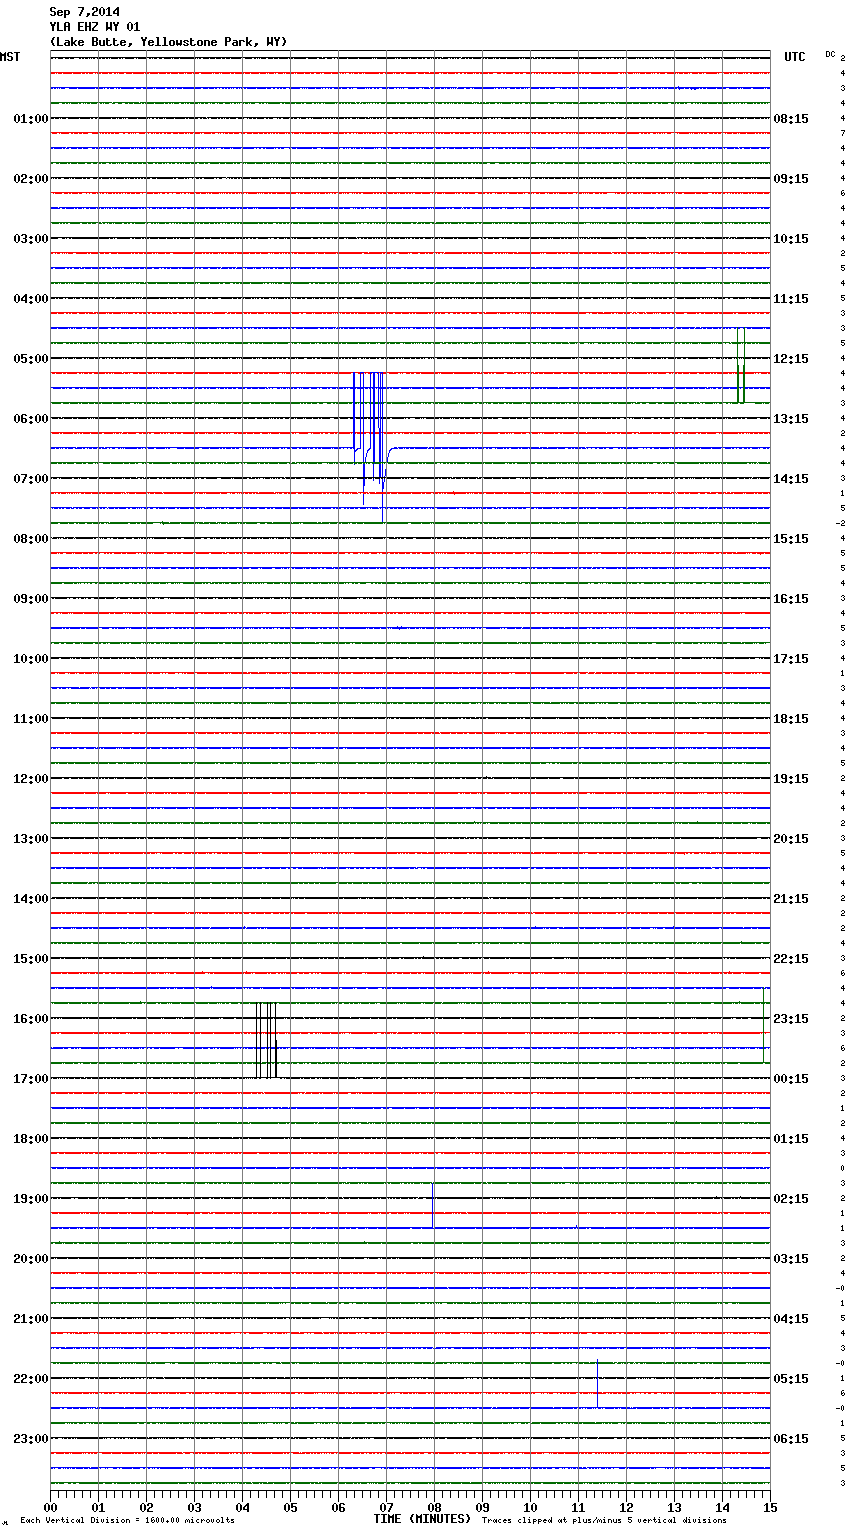This screenshot has height=1534, width=850.
Task: Click the location text "(Lake Butte, Yellowstone Park, WY)"
Action: (168, 42)
